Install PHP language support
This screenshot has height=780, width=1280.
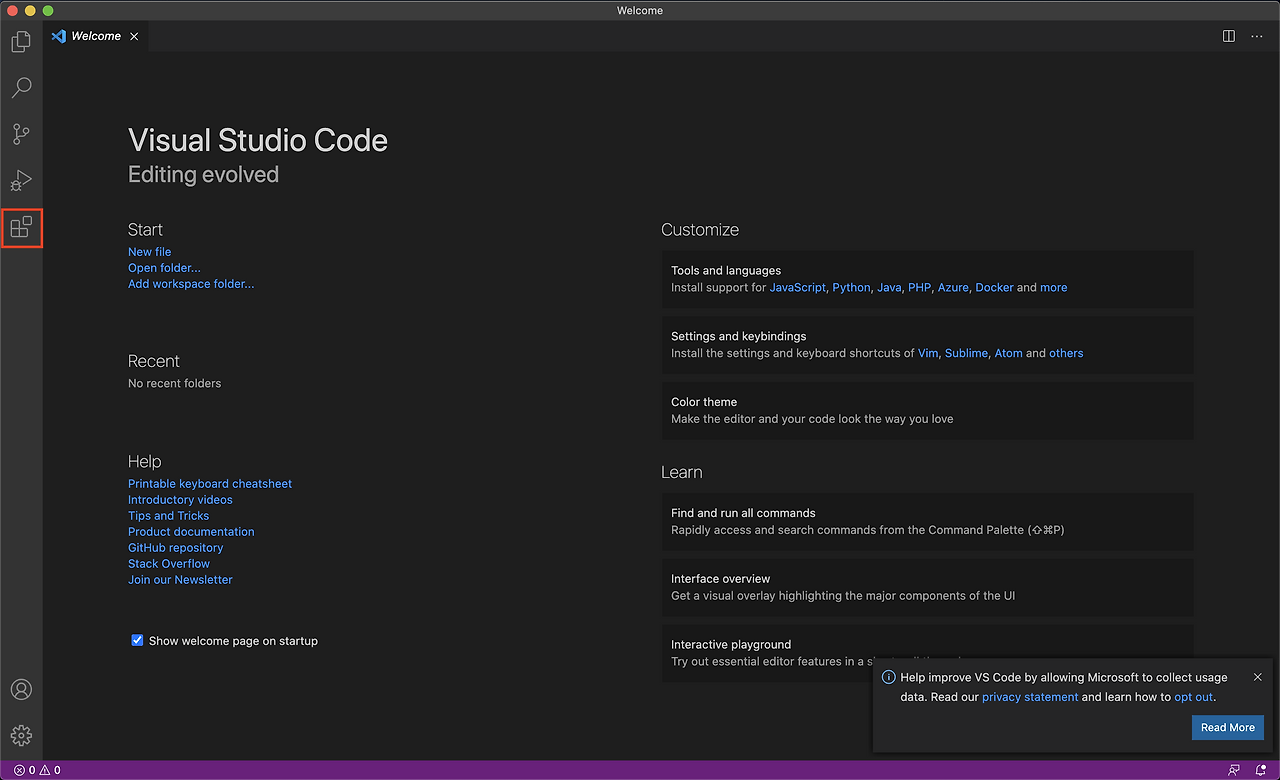click(919, 287)
